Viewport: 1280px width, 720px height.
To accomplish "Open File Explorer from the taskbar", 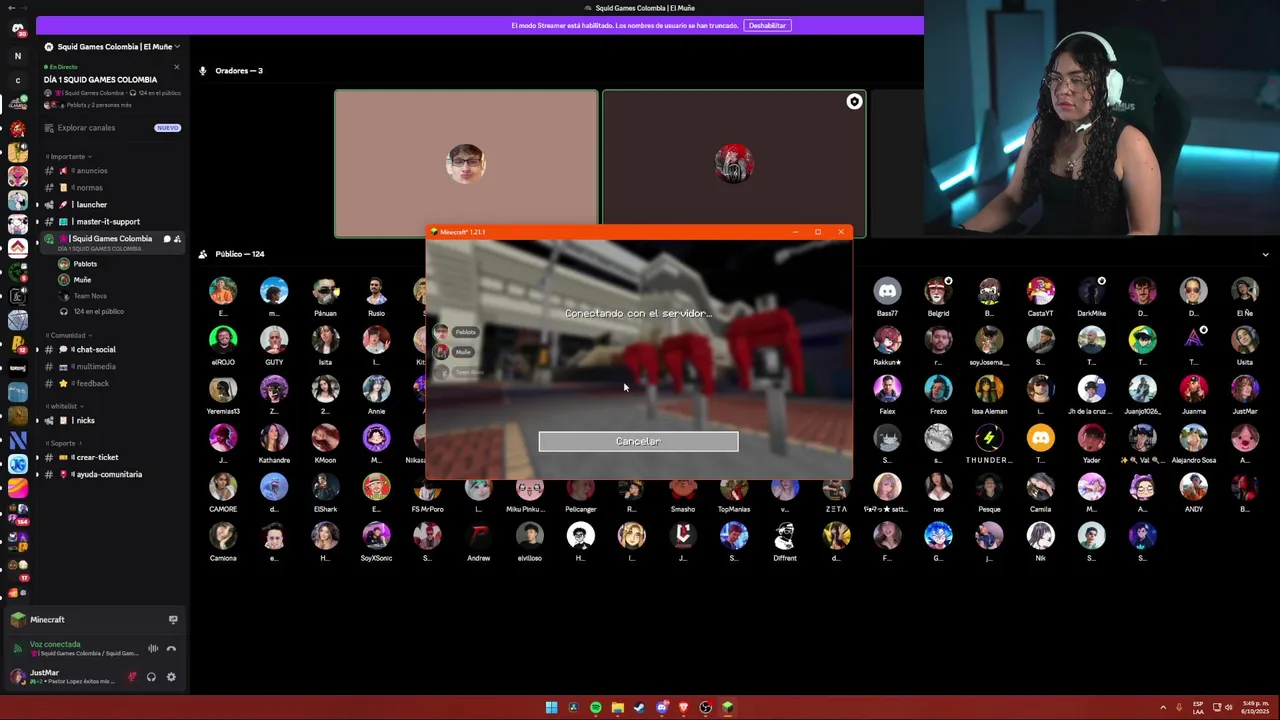I will [618, 708].
